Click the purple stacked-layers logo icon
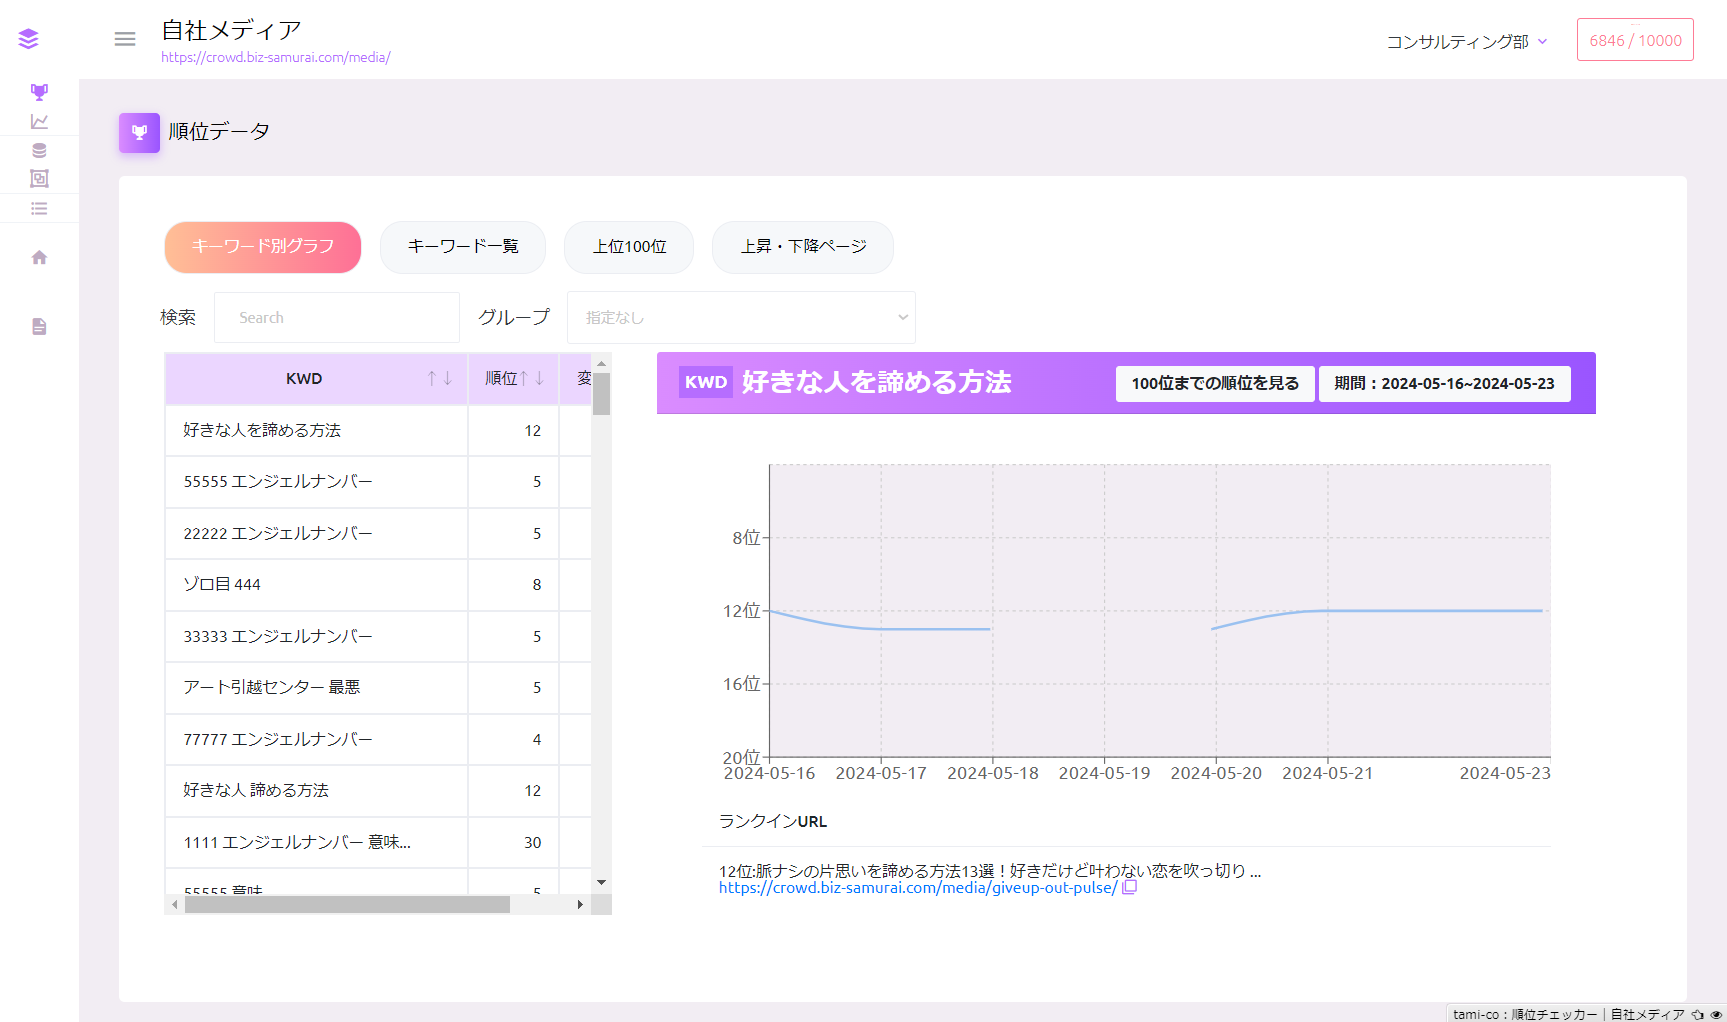Screen dimensions: 1727x1022 [x=28, y=39]
